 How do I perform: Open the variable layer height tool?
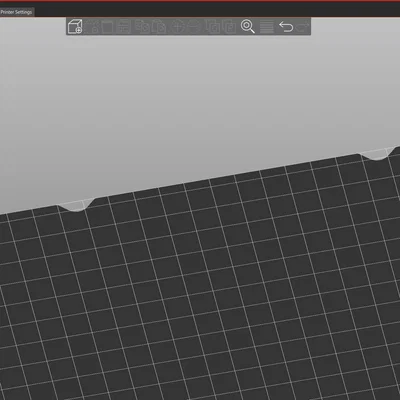267,26
